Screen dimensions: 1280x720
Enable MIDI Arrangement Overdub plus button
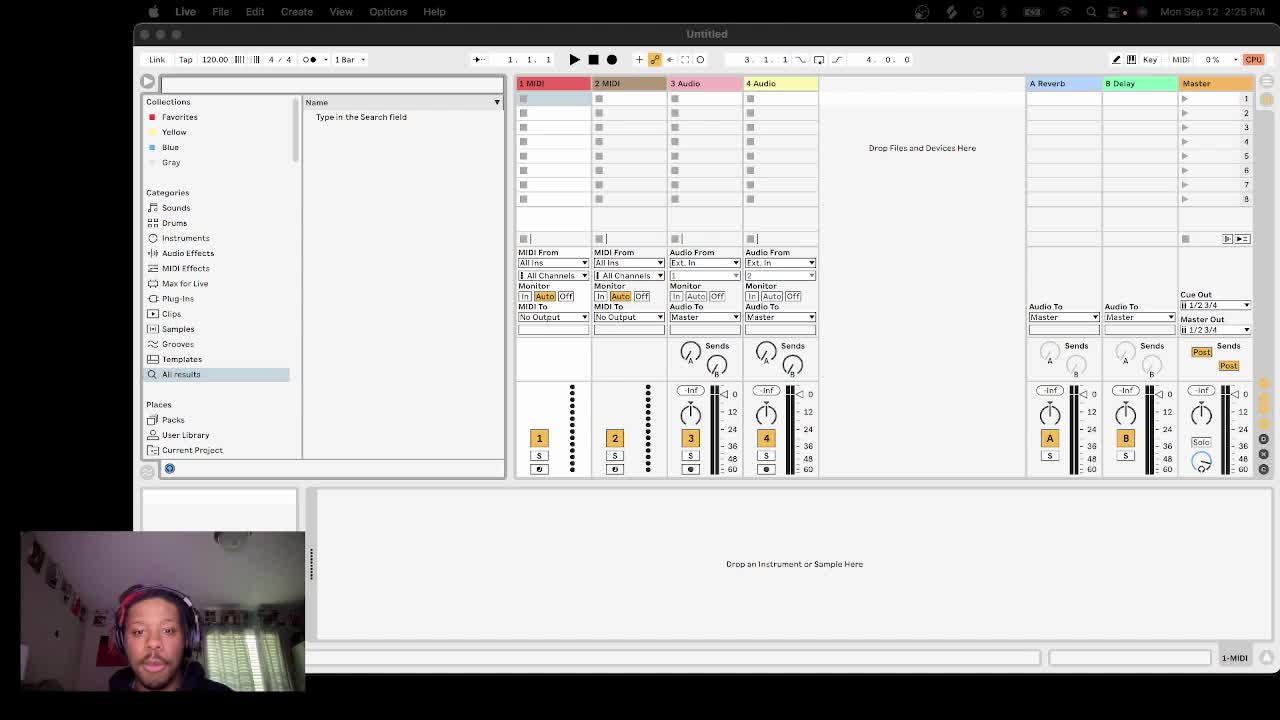[x=639, y=59]
